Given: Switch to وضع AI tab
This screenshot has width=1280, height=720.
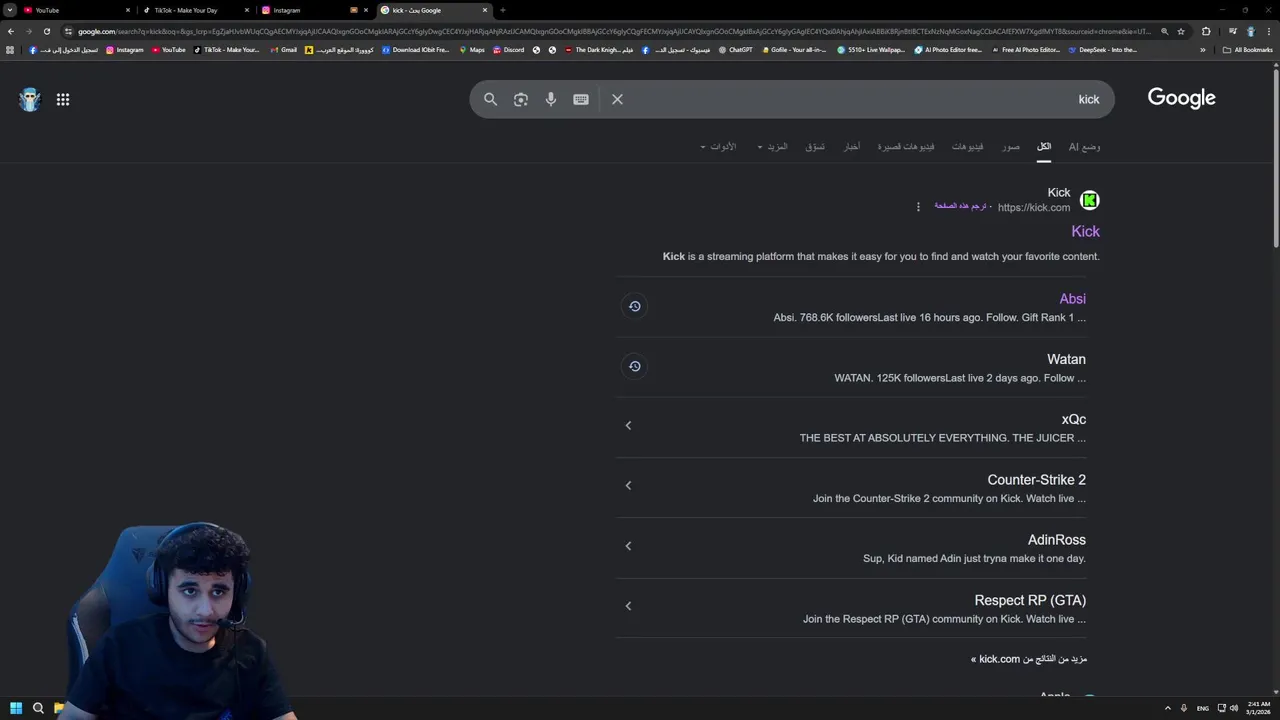Looking at the screenshot, I should coord(1084,147).
